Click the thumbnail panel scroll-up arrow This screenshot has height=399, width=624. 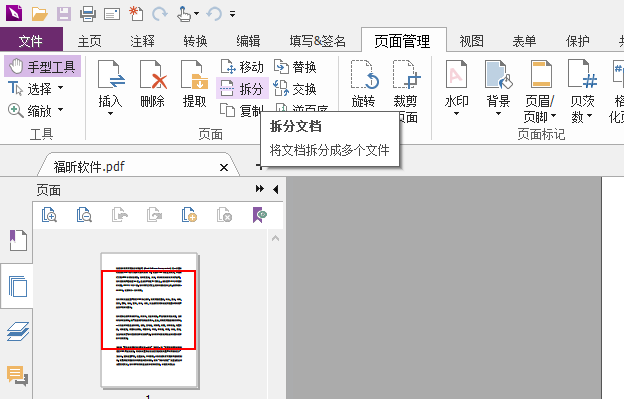pos(275,239)
